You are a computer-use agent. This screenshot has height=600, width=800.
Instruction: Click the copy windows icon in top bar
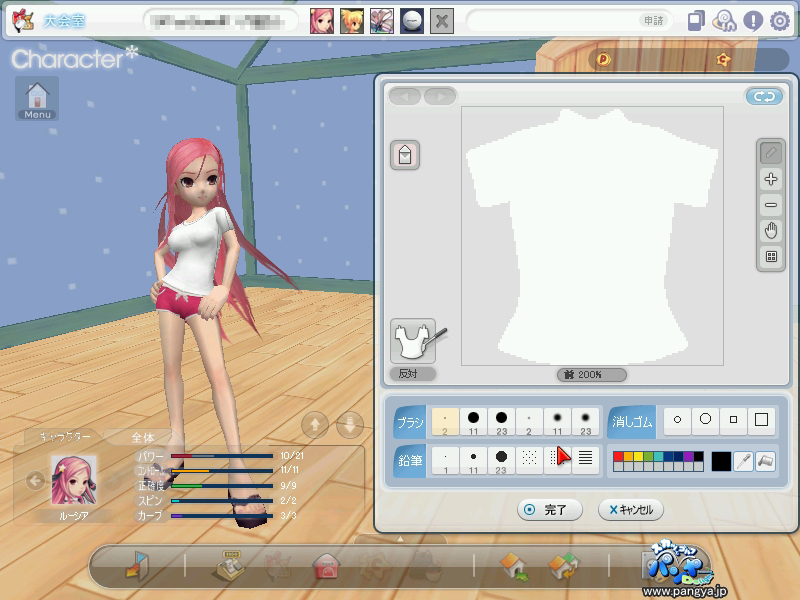696,21
